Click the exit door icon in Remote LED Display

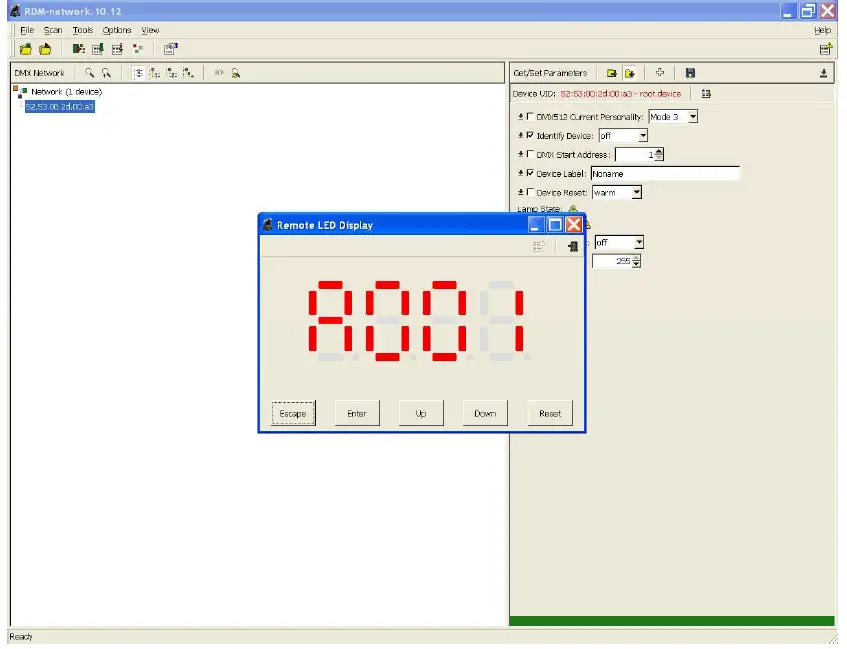click(570, 244)
